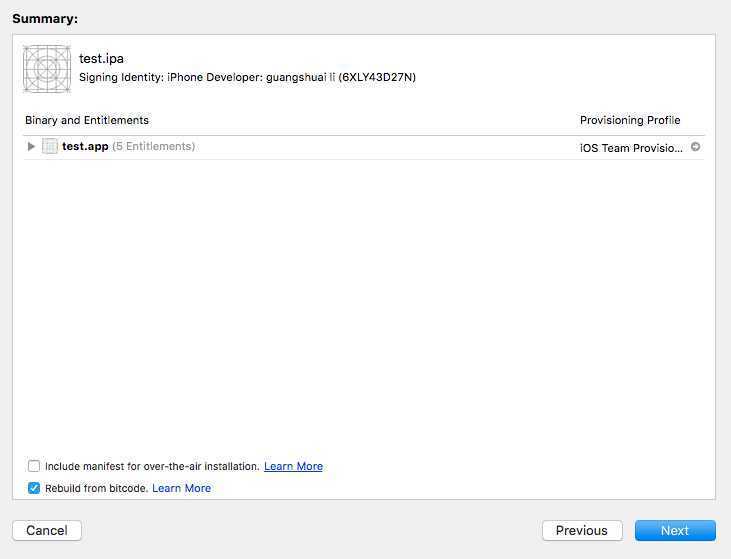Go back with the Previous button
The height and width of the screenshot is (559, 731).
(x=582, y=531)
